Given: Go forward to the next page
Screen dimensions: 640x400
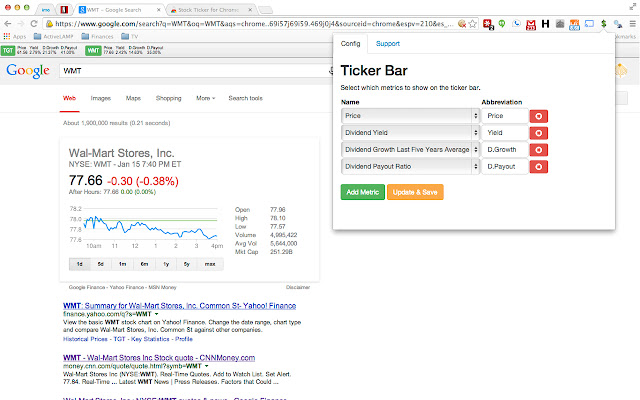Looking at the screenshot, I should (21, 24).
